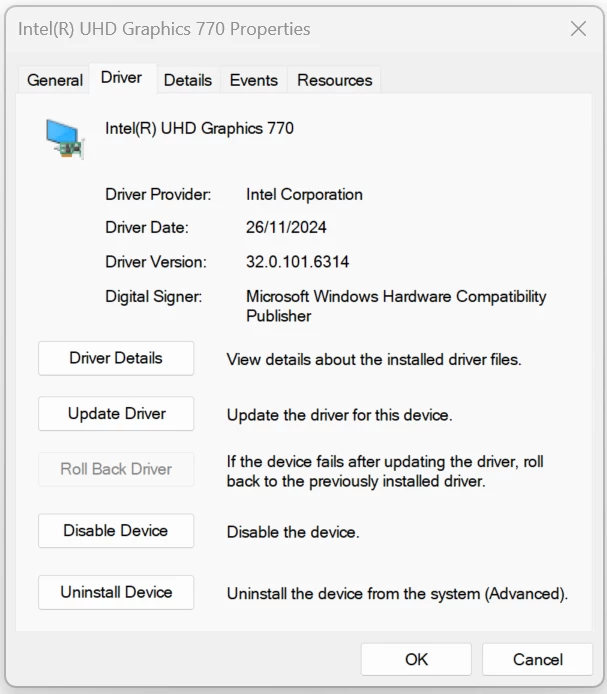
Task: Click the 'Disable the device.' description
Action: pos(293,532)
